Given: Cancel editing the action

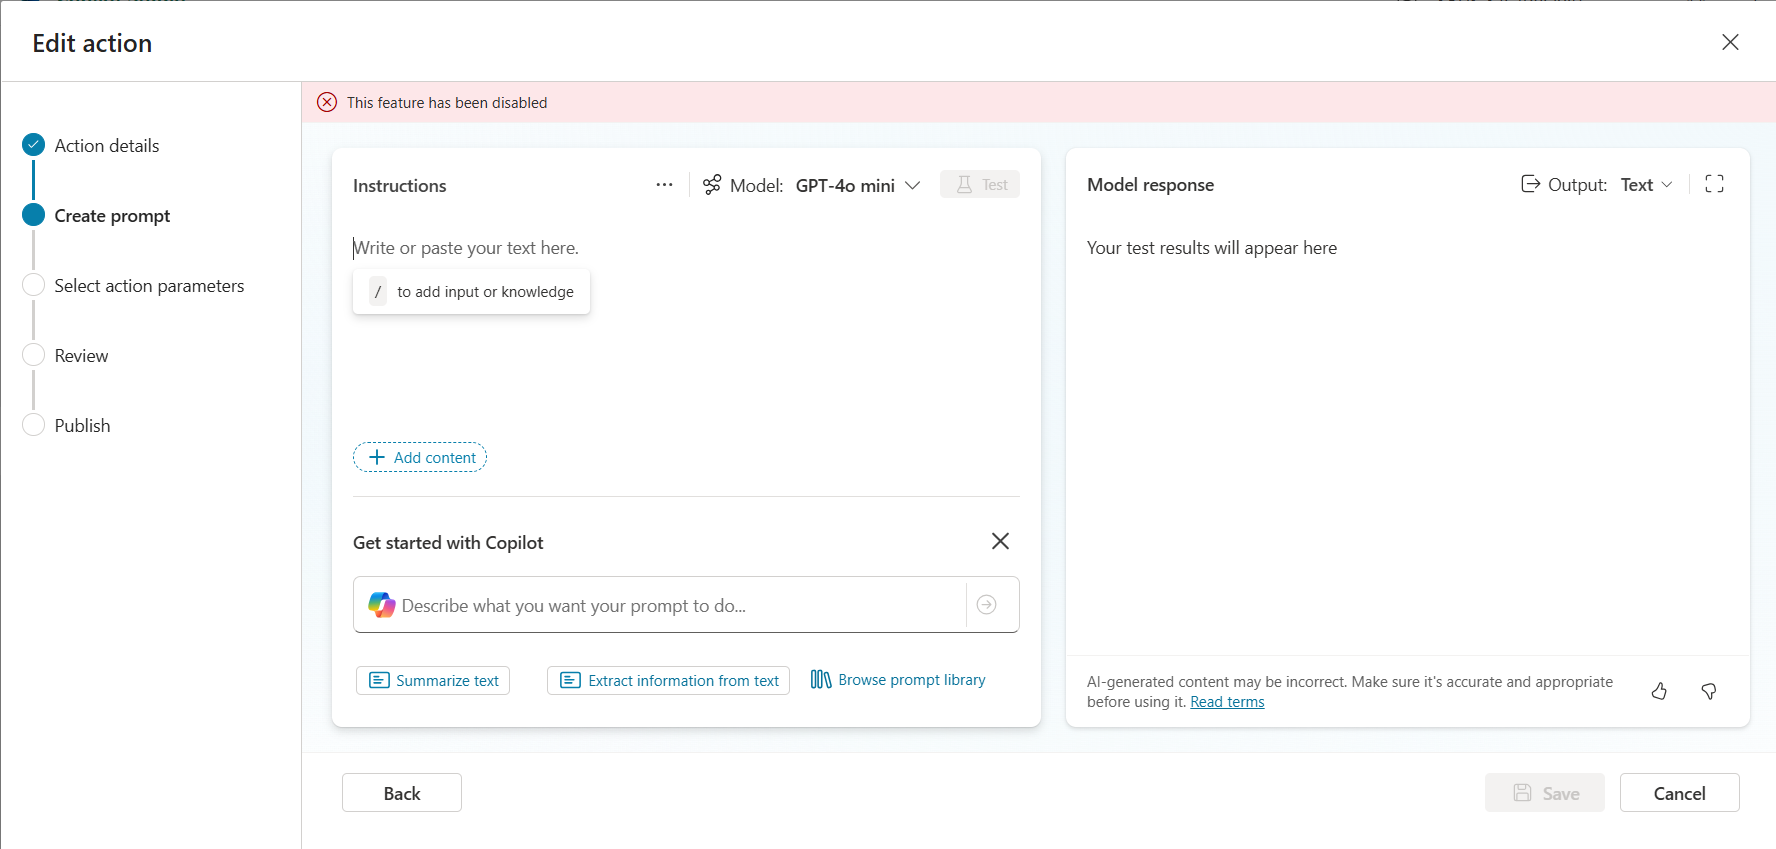Looking at the screenshot, I should 1680,793.
